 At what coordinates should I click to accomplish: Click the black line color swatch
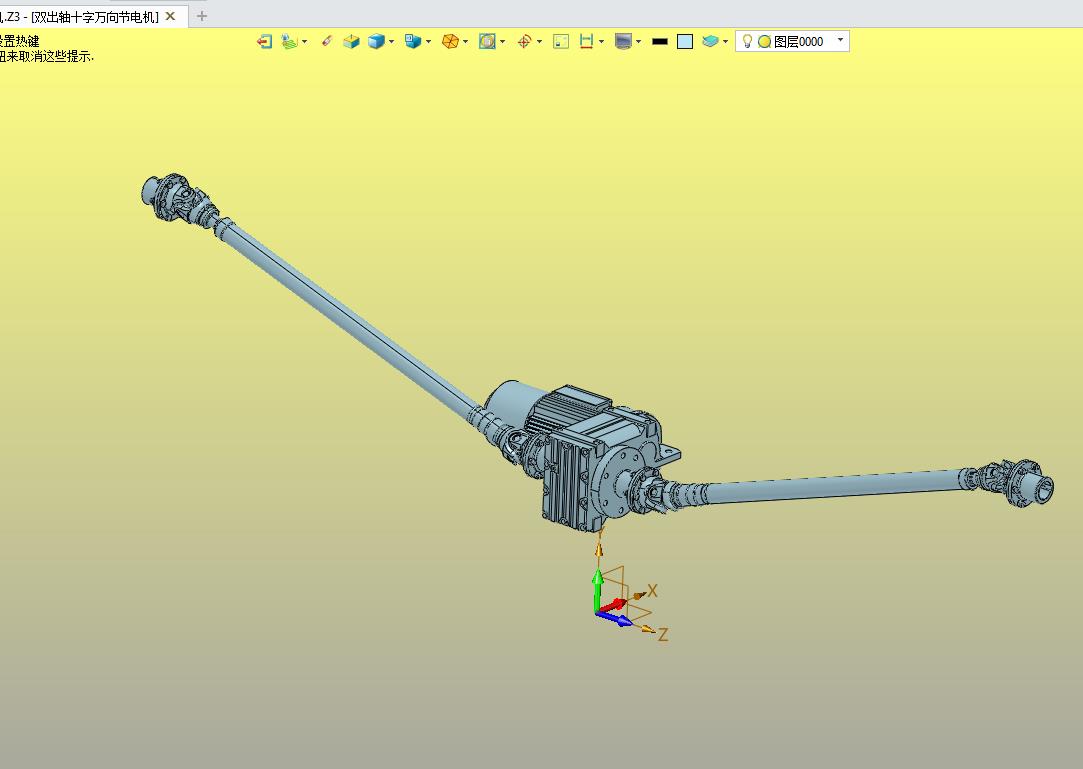tap(660, 41)
